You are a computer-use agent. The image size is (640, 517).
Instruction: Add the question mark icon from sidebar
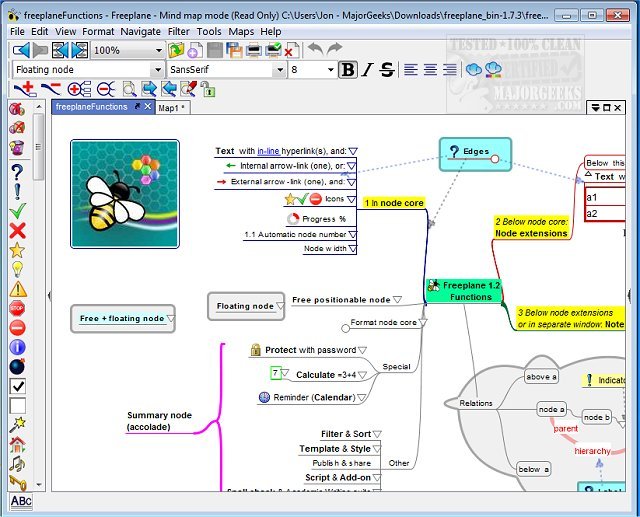(x=16, y=173)
